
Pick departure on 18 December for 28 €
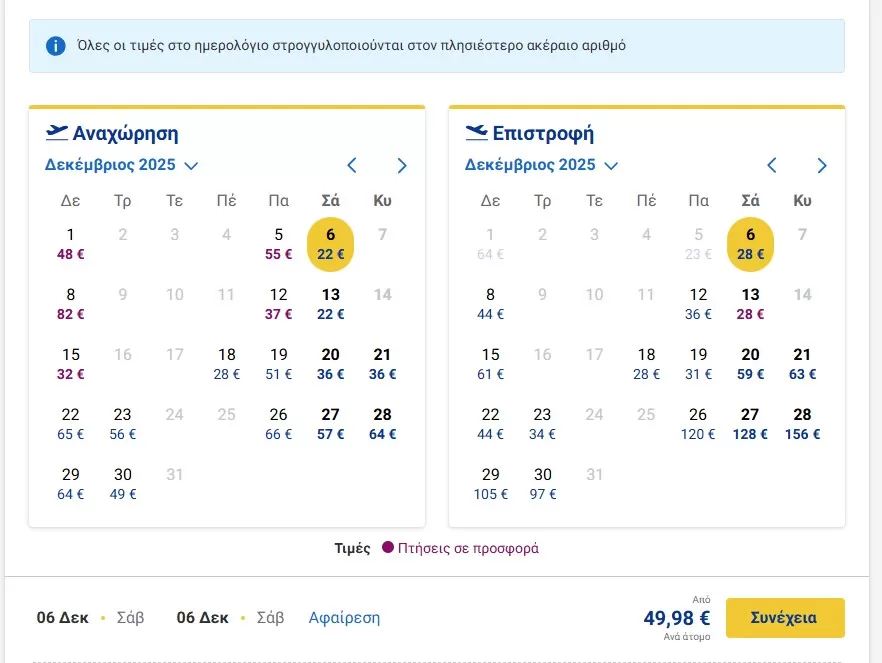pyautogui.click(x=227, y=364)
